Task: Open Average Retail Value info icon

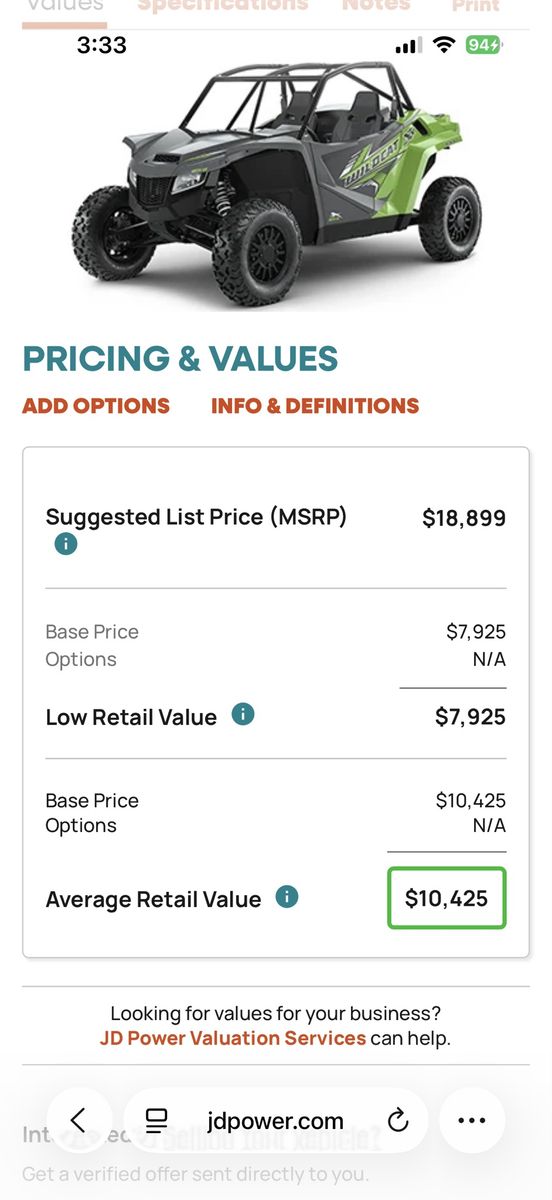Action: point(287,896)
